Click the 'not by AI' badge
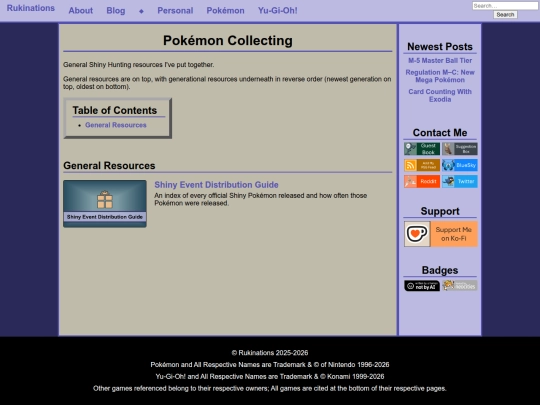Image resolution: width=540 pixels, height=405 pixels. 422,285
